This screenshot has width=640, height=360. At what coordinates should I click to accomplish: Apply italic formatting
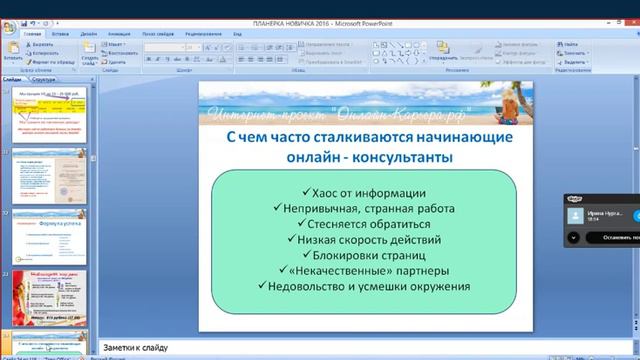pos(158,60)
